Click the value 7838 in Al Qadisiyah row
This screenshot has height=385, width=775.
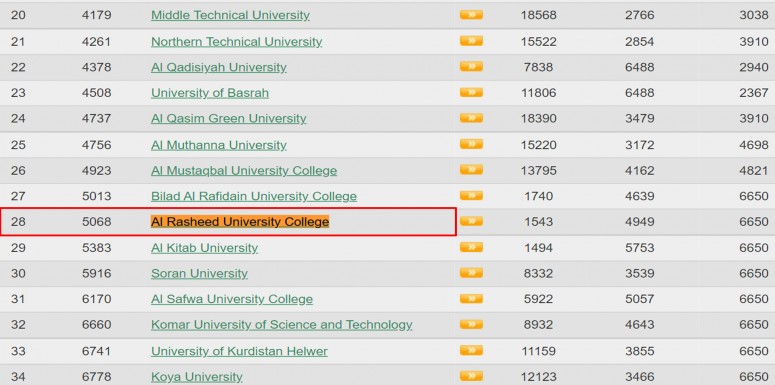click(538, 67)
